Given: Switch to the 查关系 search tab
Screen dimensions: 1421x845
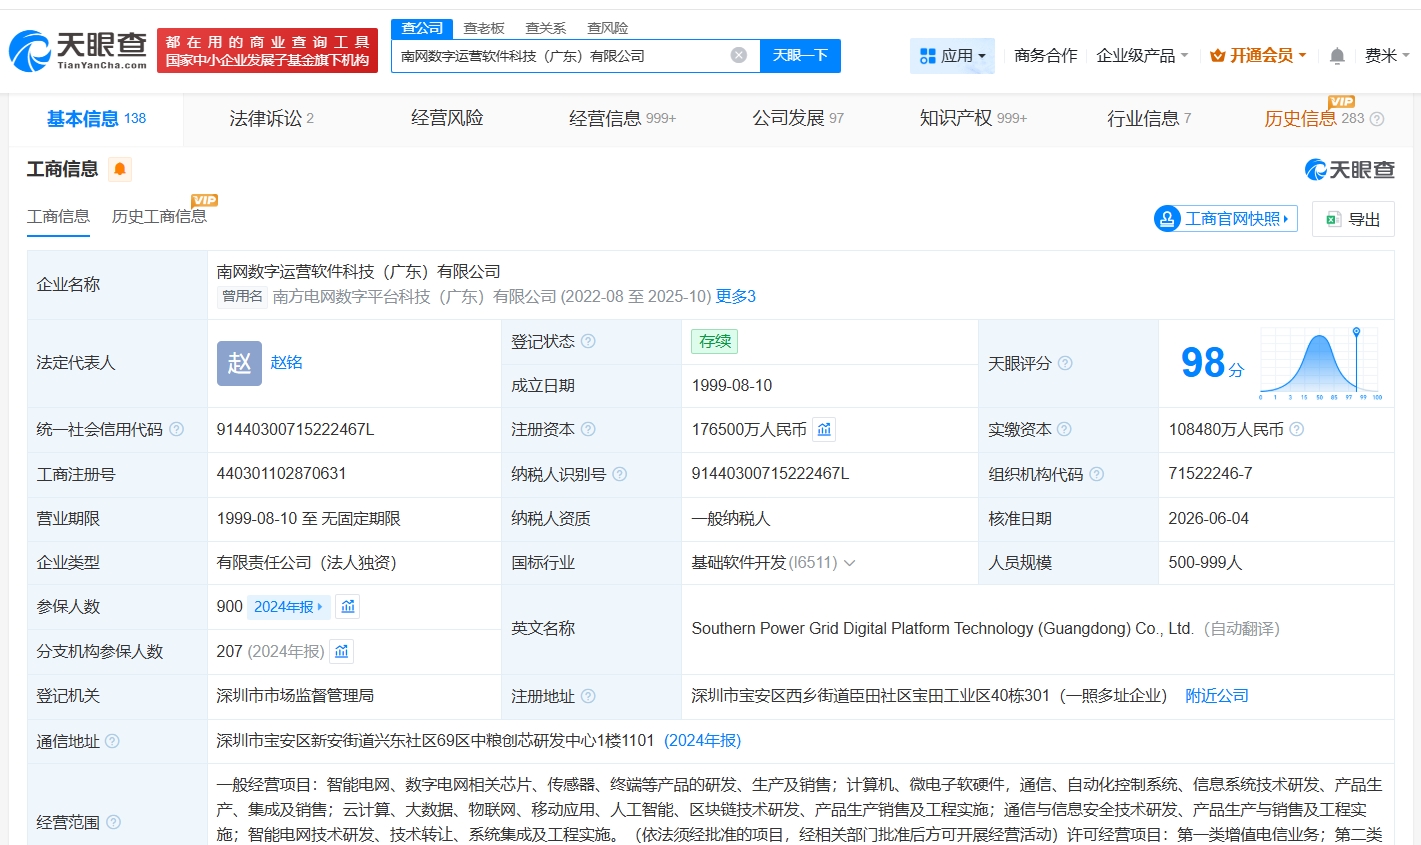Looking at the screenshot, I should pyautogui.click(x=546, y=28).
